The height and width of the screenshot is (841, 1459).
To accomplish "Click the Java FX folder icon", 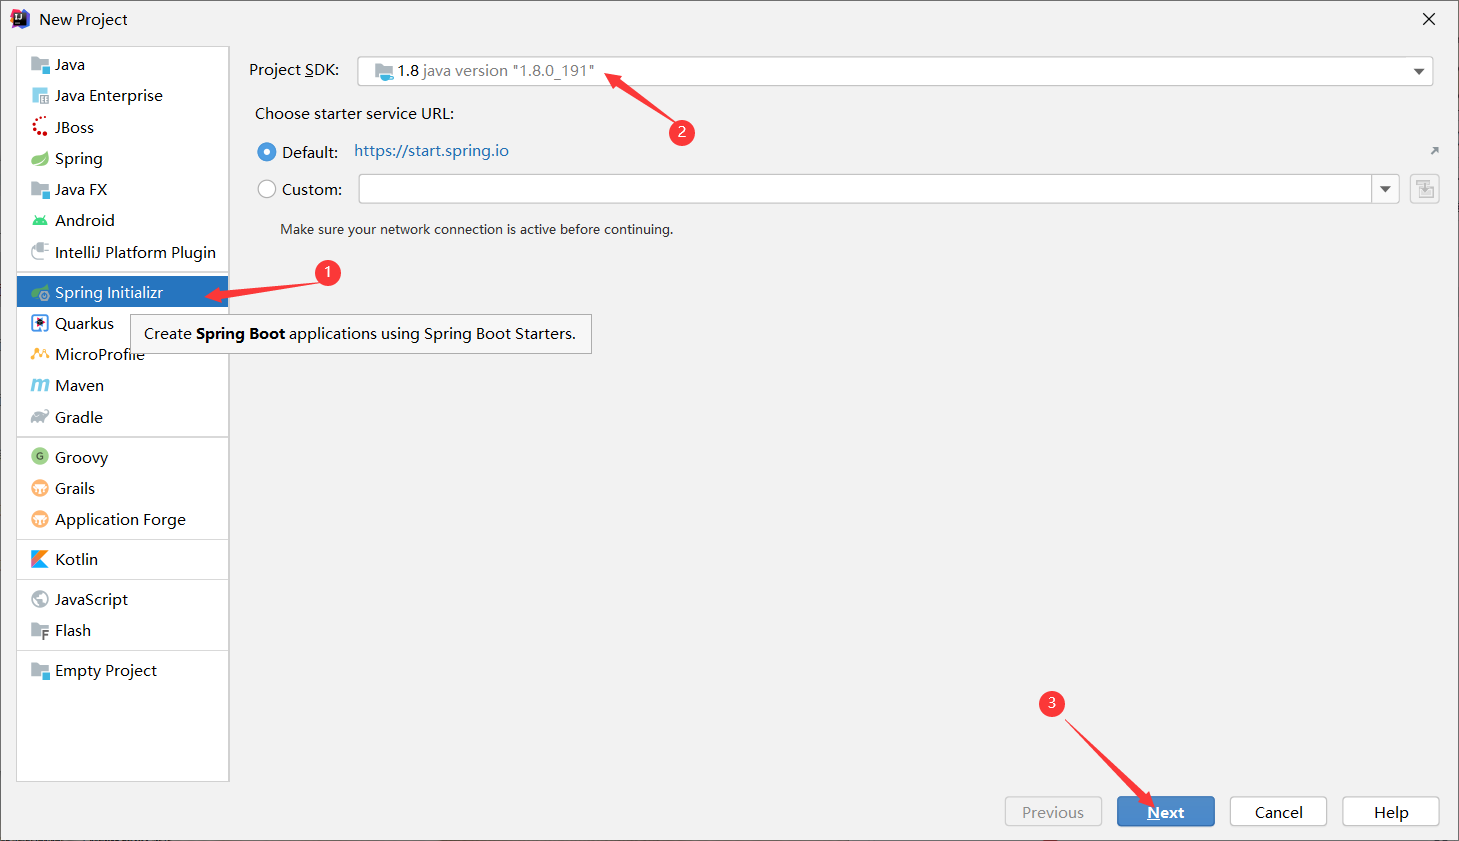I will point(40,190).
